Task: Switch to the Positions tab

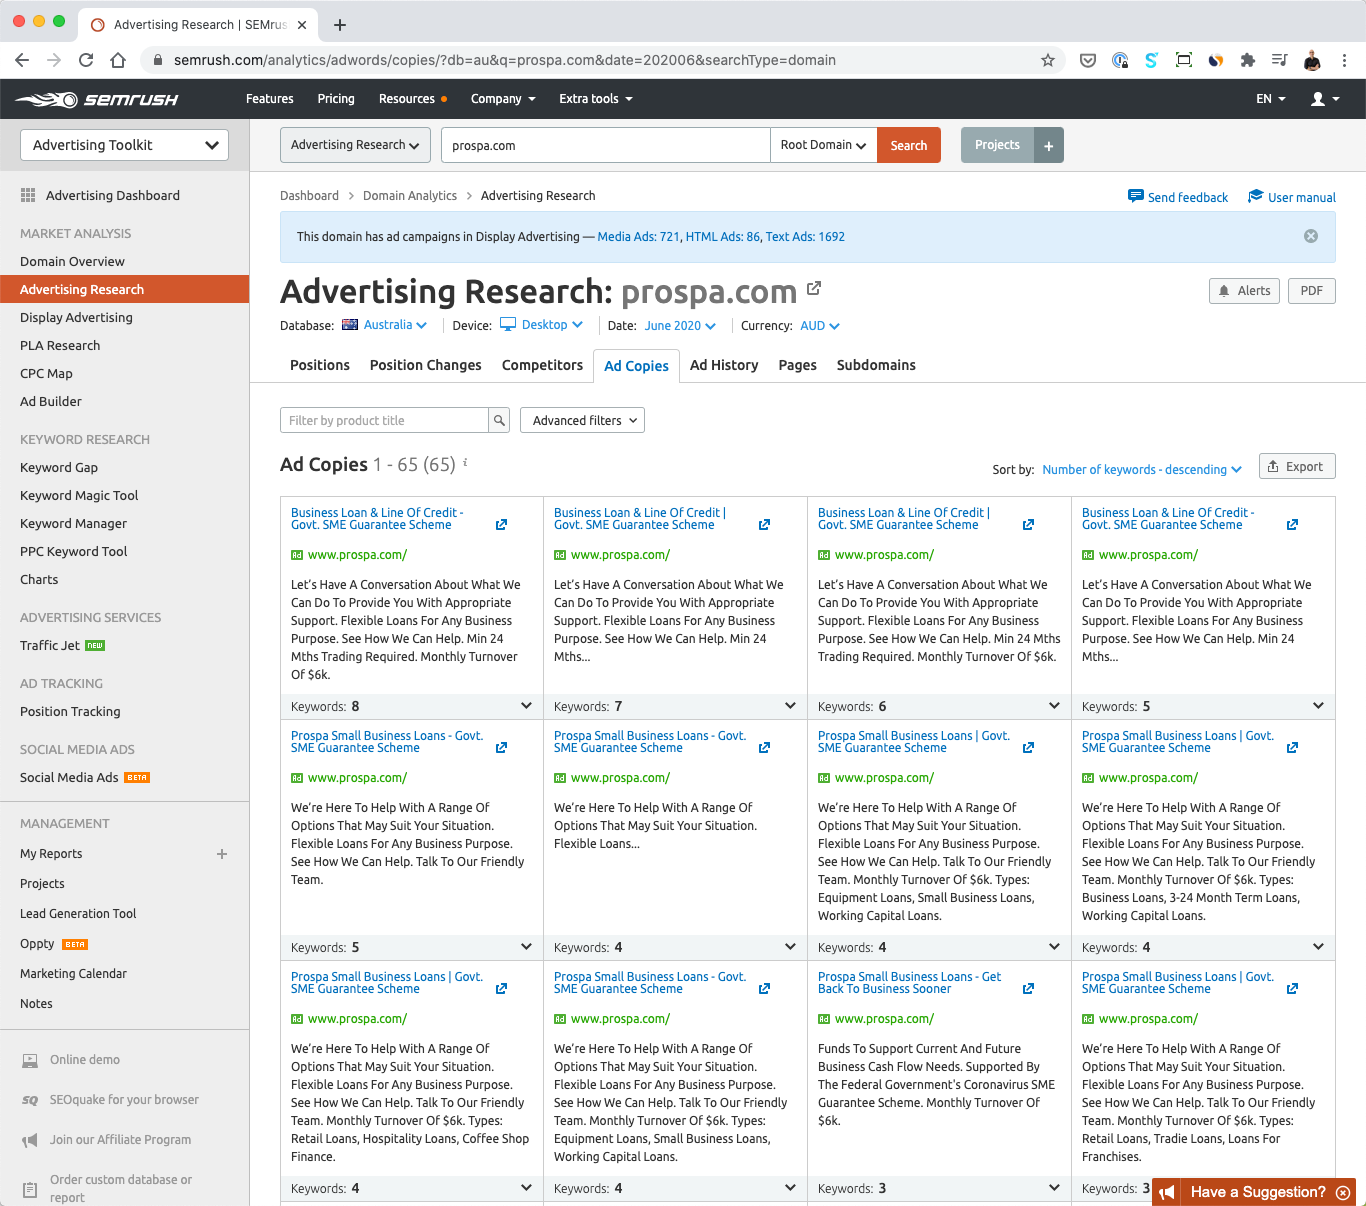Action: click(x=320, y=365)
